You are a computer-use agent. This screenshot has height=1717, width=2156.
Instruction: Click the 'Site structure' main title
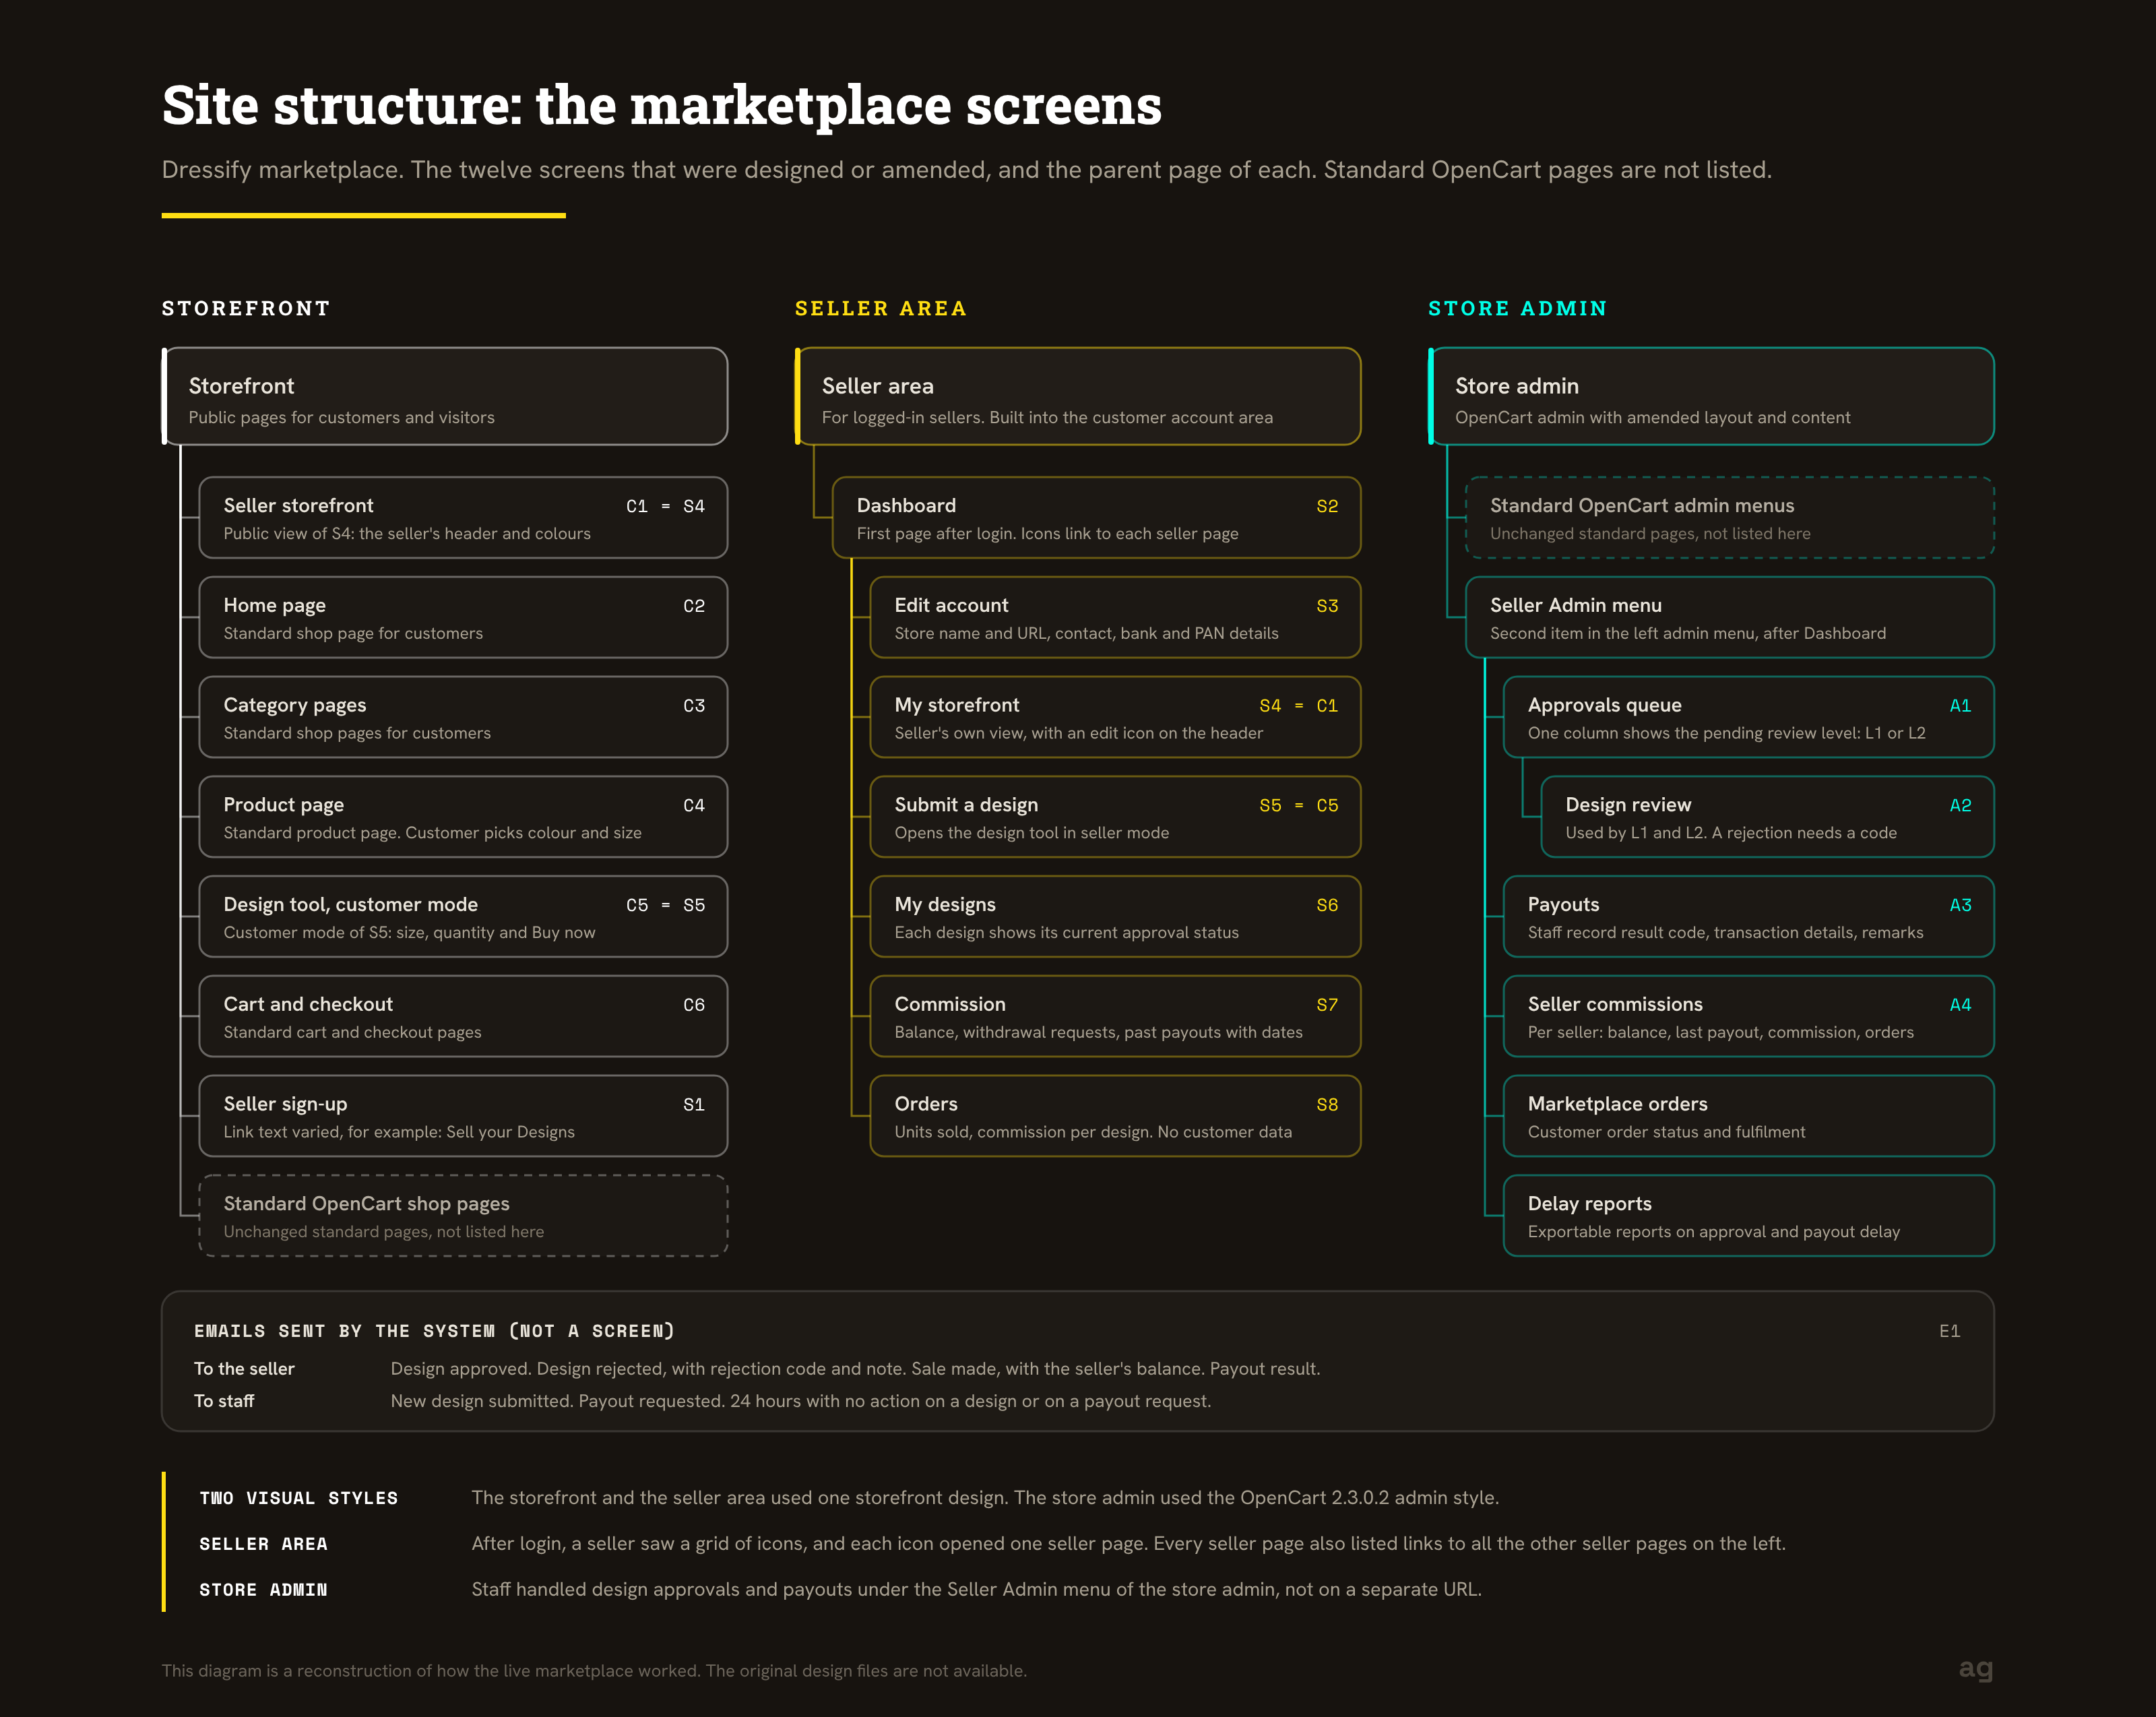coord(662,105)
